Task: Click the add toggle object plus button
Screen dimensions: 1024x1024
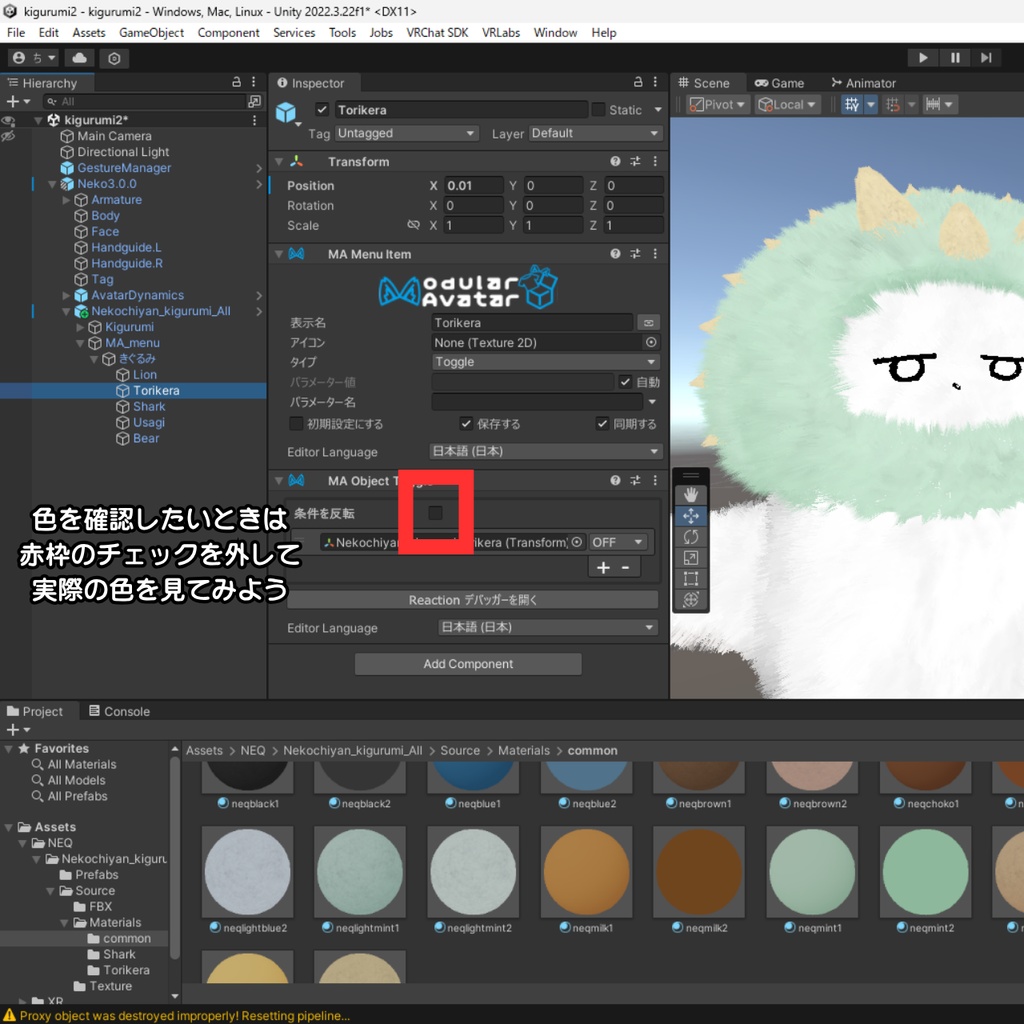Action: coord(603,568)
